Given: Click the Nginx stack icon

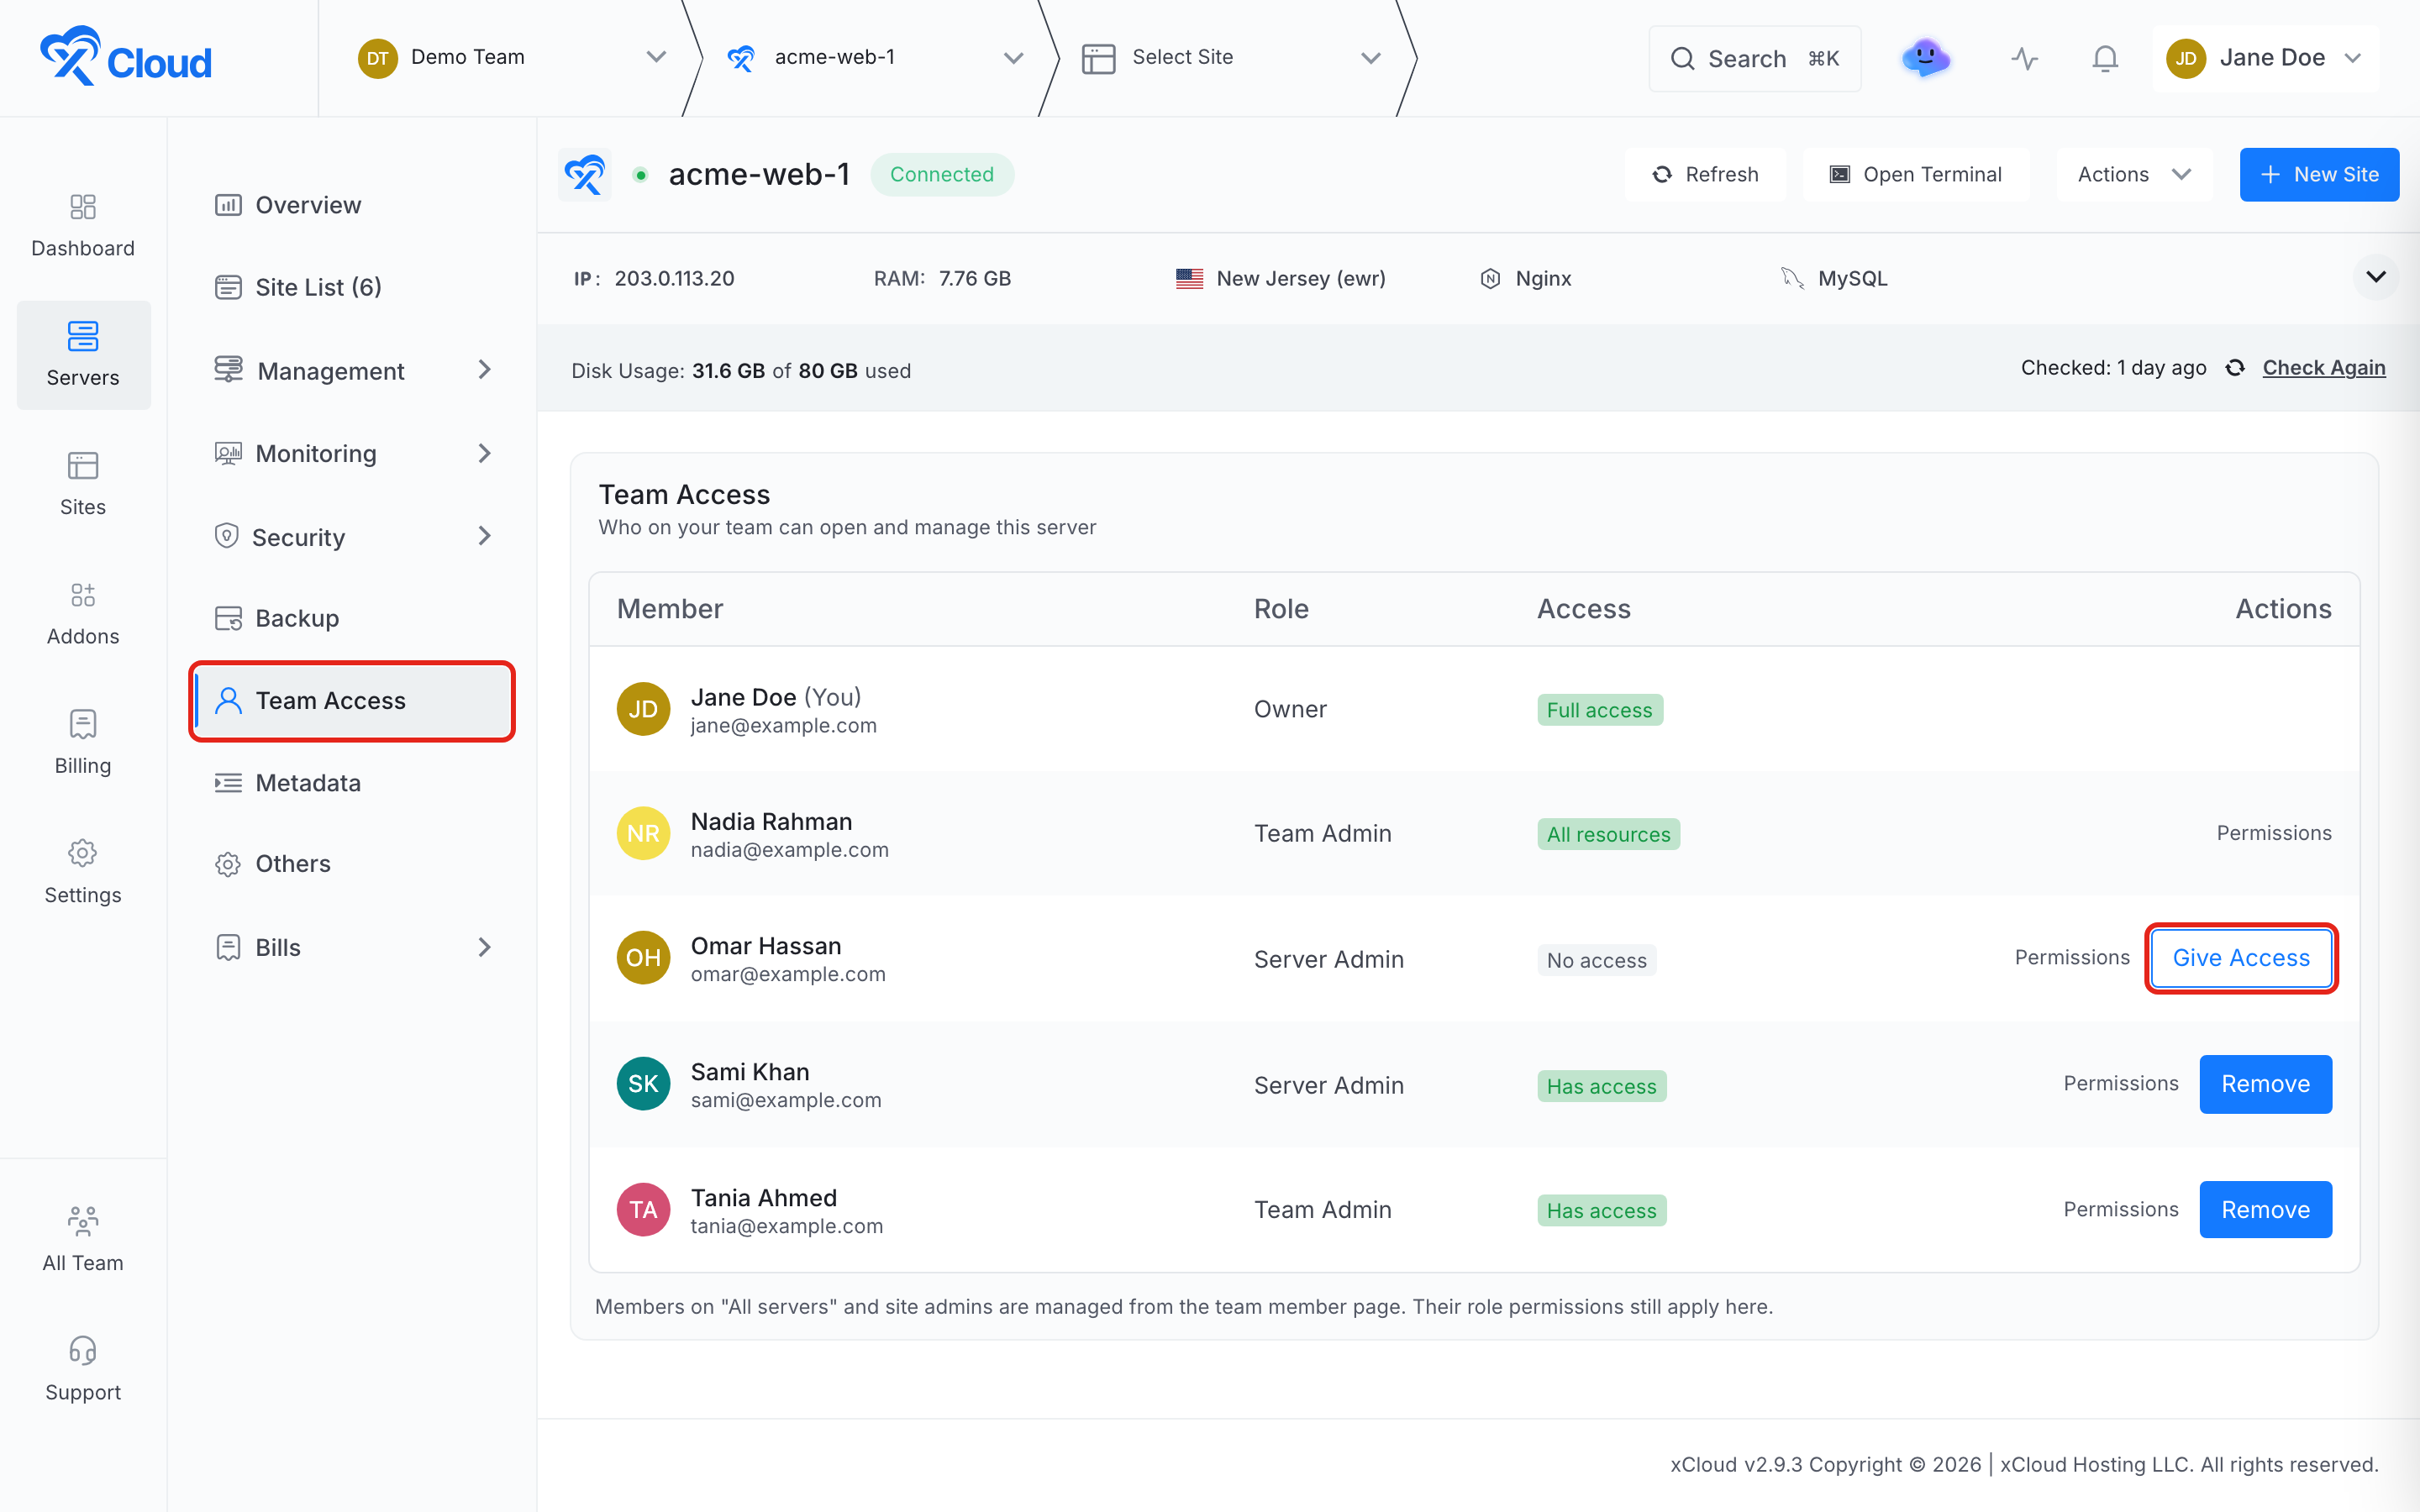Looking at the screenshot, I should coord(1490,279).
